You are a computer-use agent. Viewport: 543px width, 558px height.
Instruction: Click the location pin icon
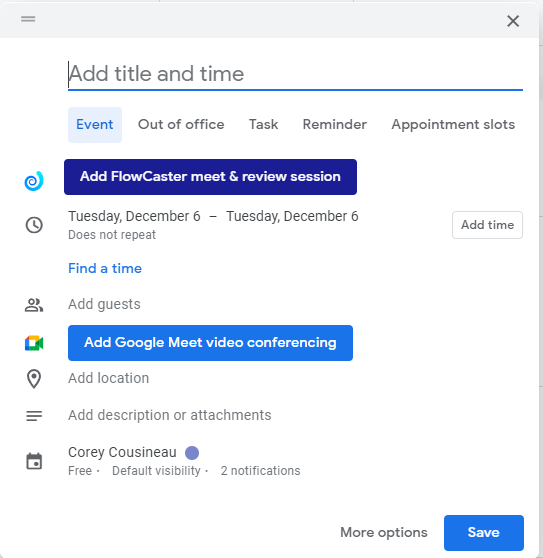coord(34,379)
